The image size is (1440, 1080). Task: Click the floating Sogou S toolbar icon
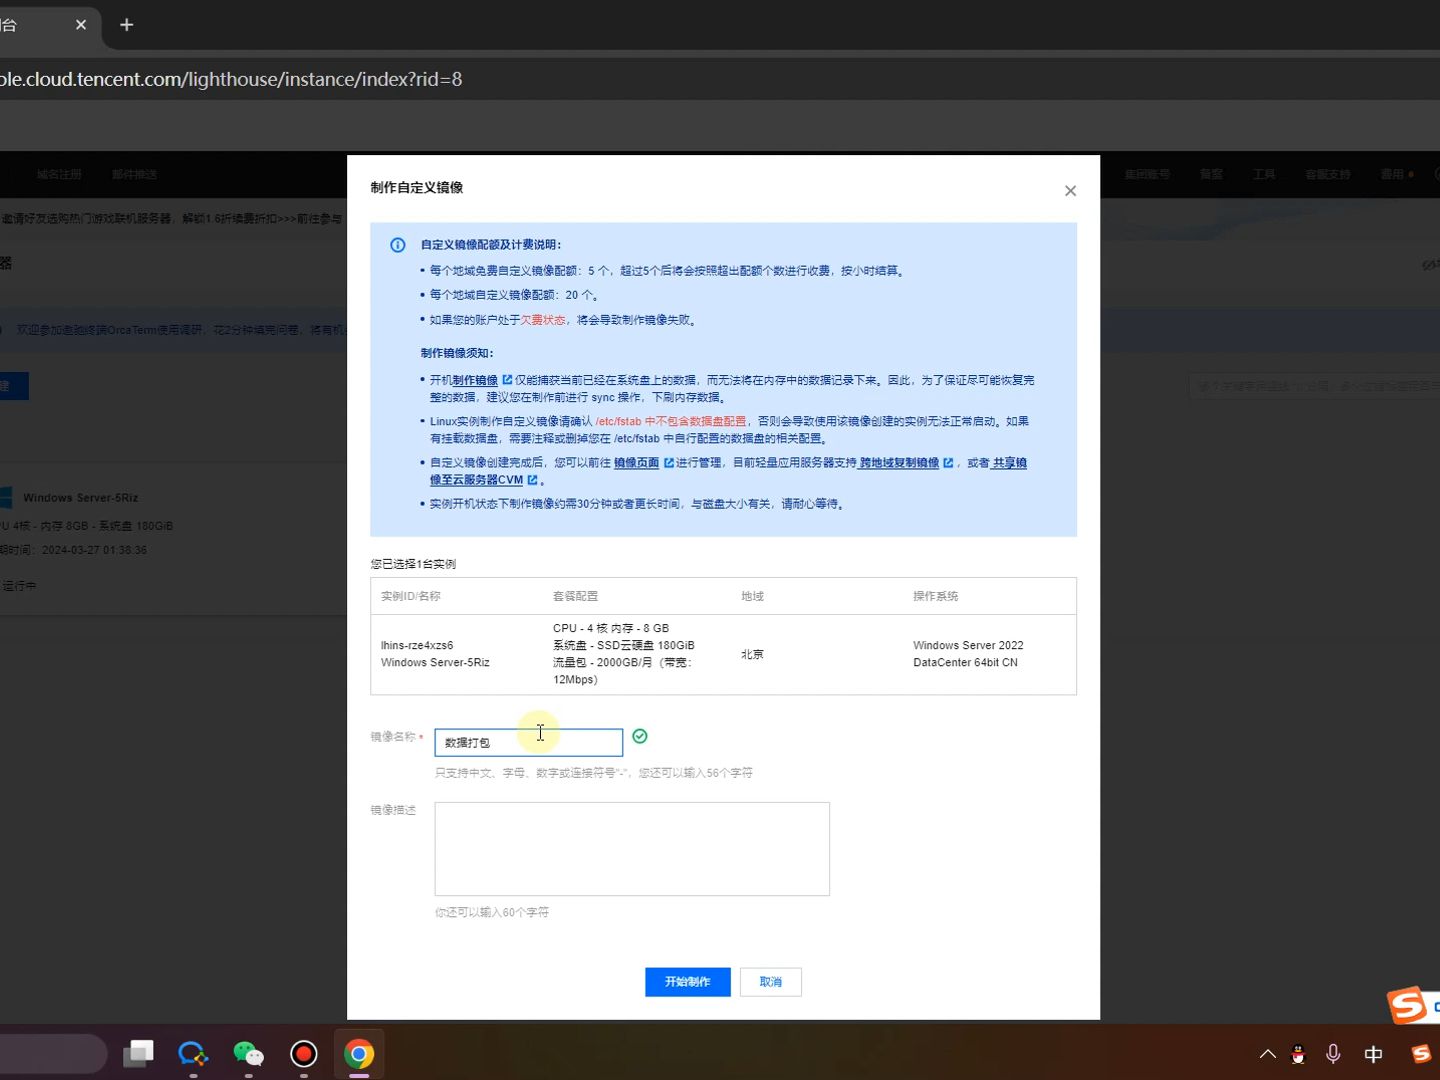pyautogui.click(x=1407, y=1005)
